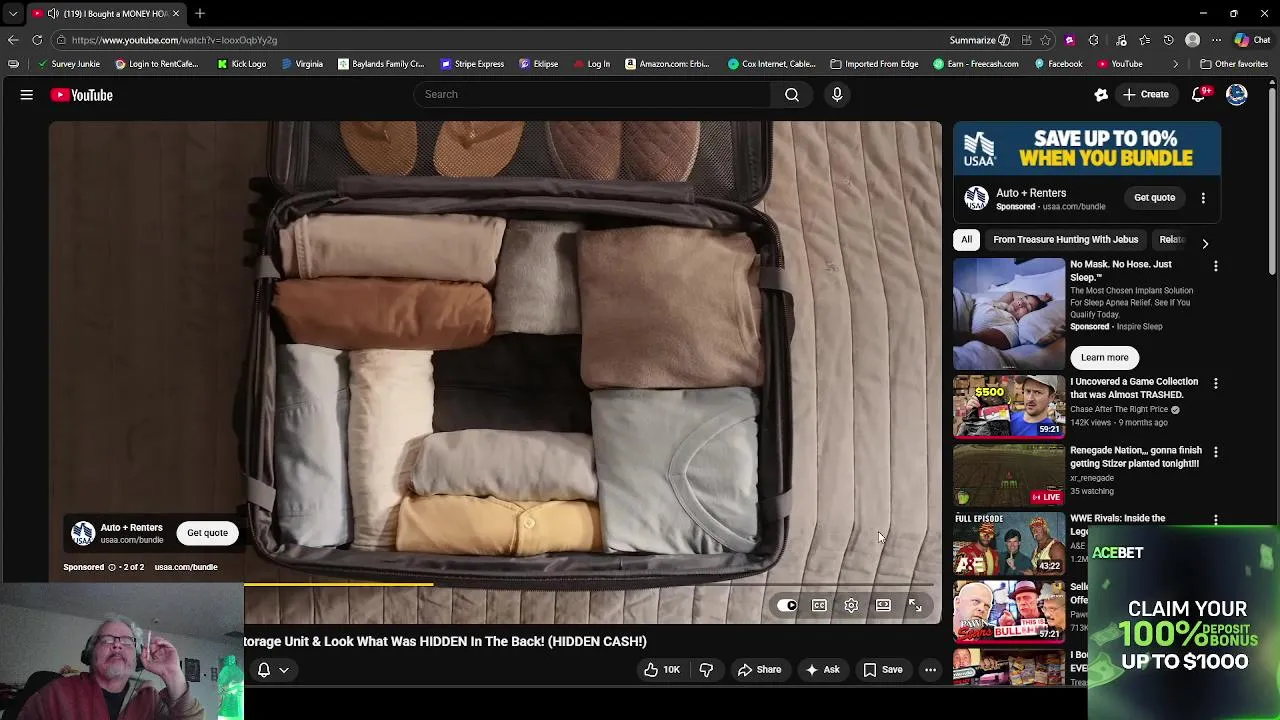Open YouTube notifications bell
This screenshot has height=720, width=1280.
coord(1199,94)
